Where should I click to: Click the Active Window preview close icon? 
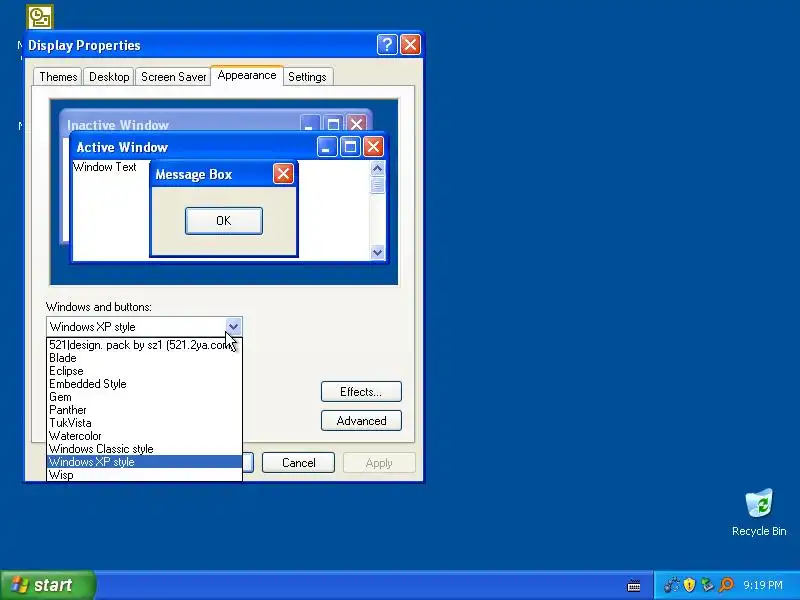click(x=373, y=147)
